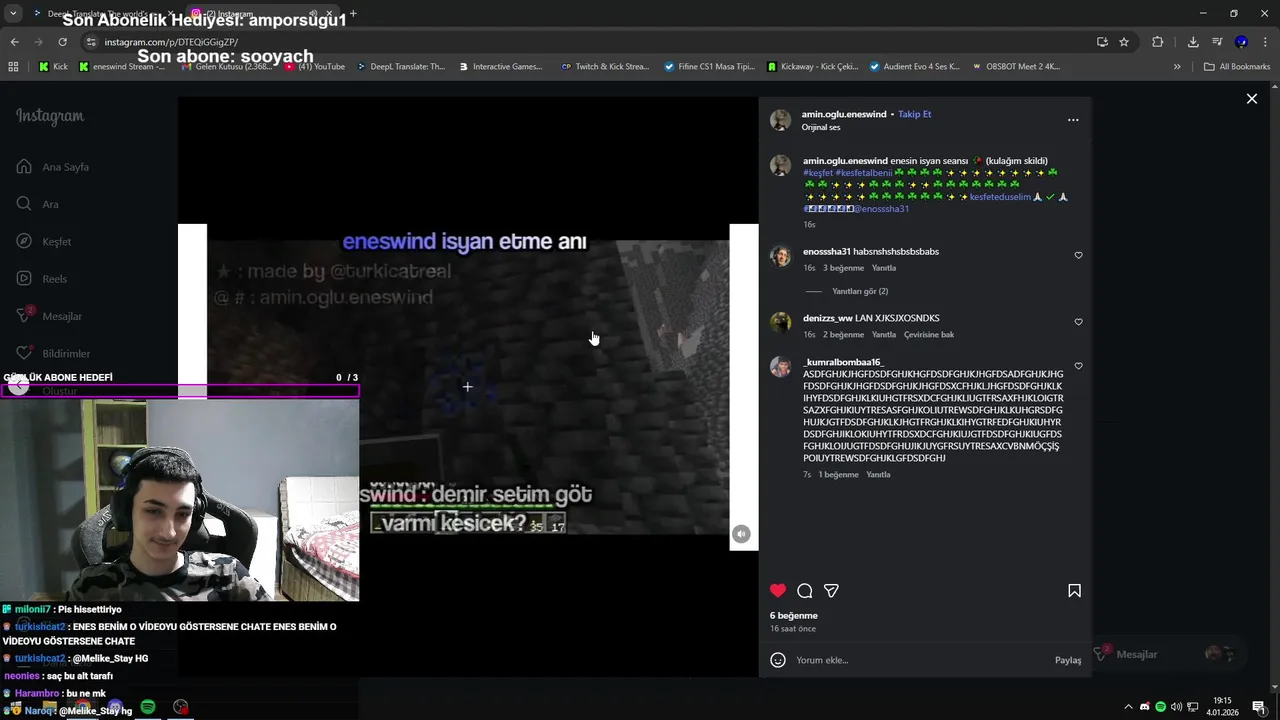The height and width of the screenshot is (720, 1280).
Task: Toggle the video's mute speaker icon
Action: pyautogui.click(x=741, y=534)
